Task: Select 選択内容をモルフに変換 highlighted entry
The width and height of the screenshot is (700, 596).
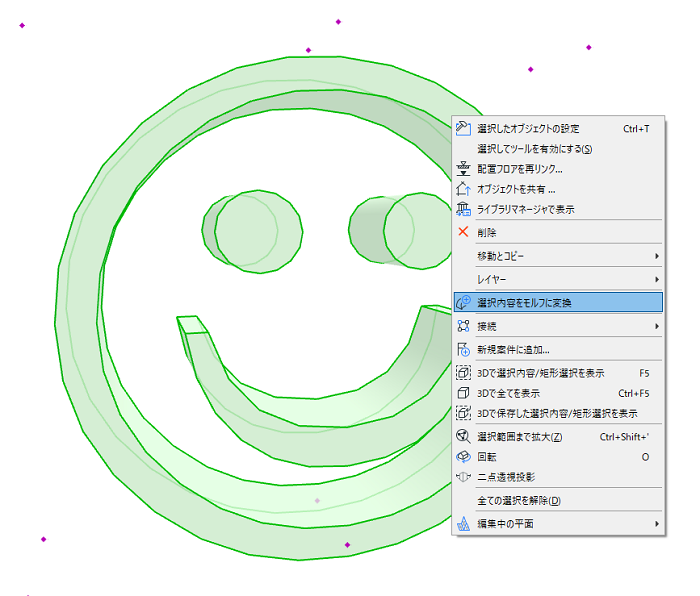Action: 558,303
